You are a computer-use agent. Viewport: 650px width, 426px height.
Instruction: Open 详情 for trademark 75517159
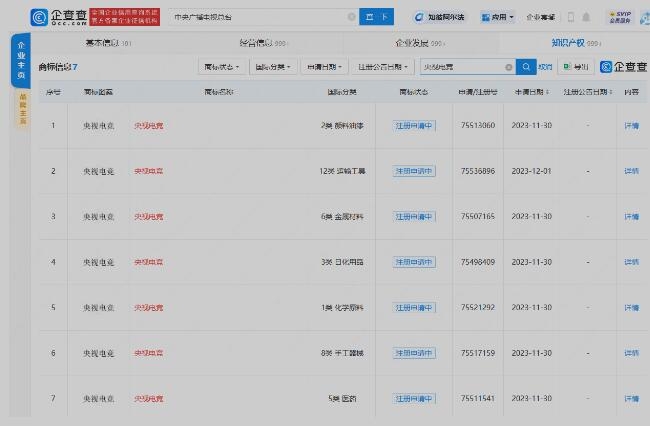[631, 353]
